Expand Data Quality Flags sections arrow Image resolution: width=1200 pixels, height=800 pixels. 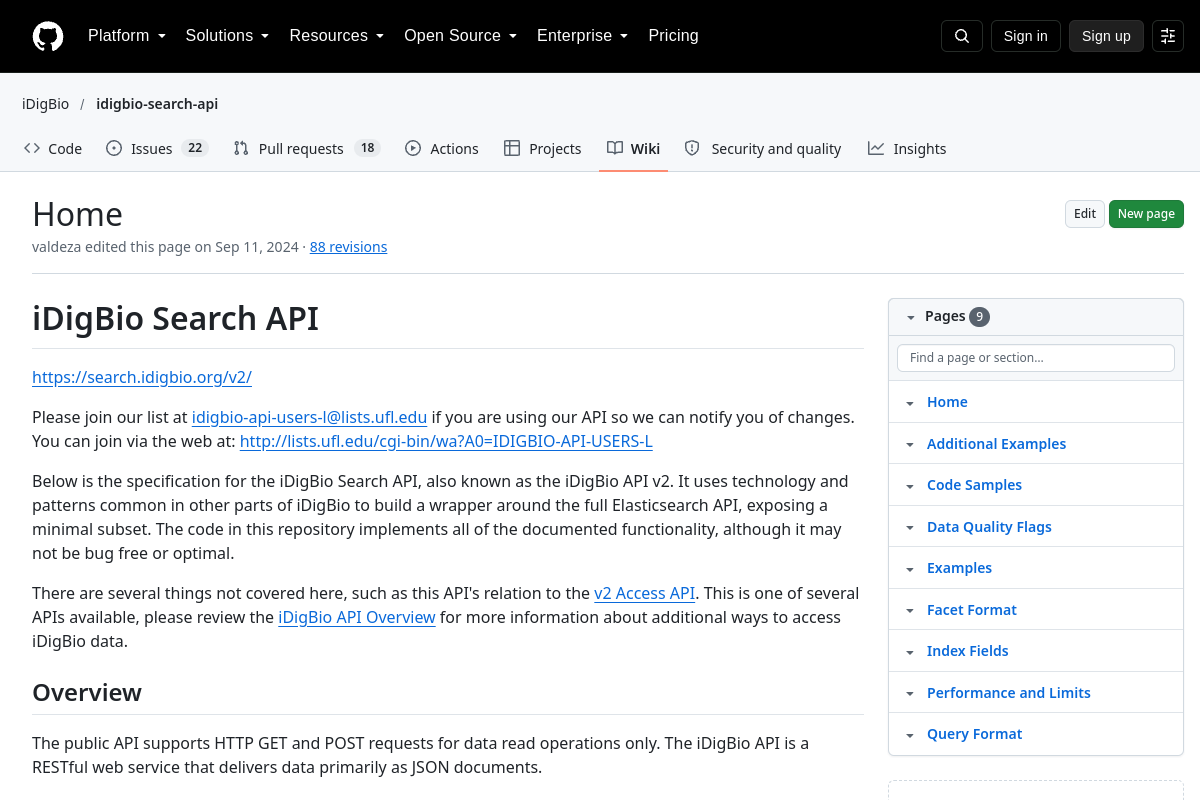[x=910, y=528]
